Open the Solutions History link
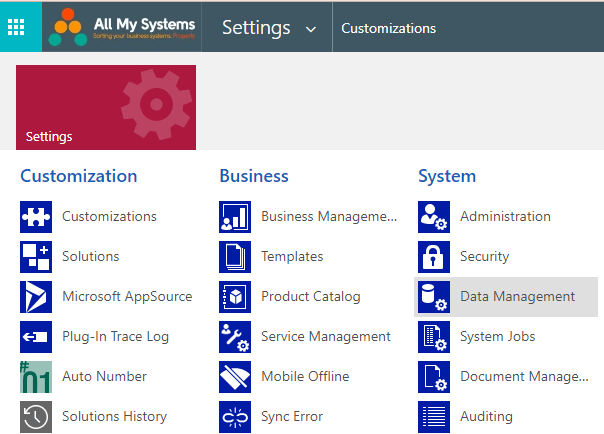This screenshot has width=604, height=434. click(x=114, y=416)
